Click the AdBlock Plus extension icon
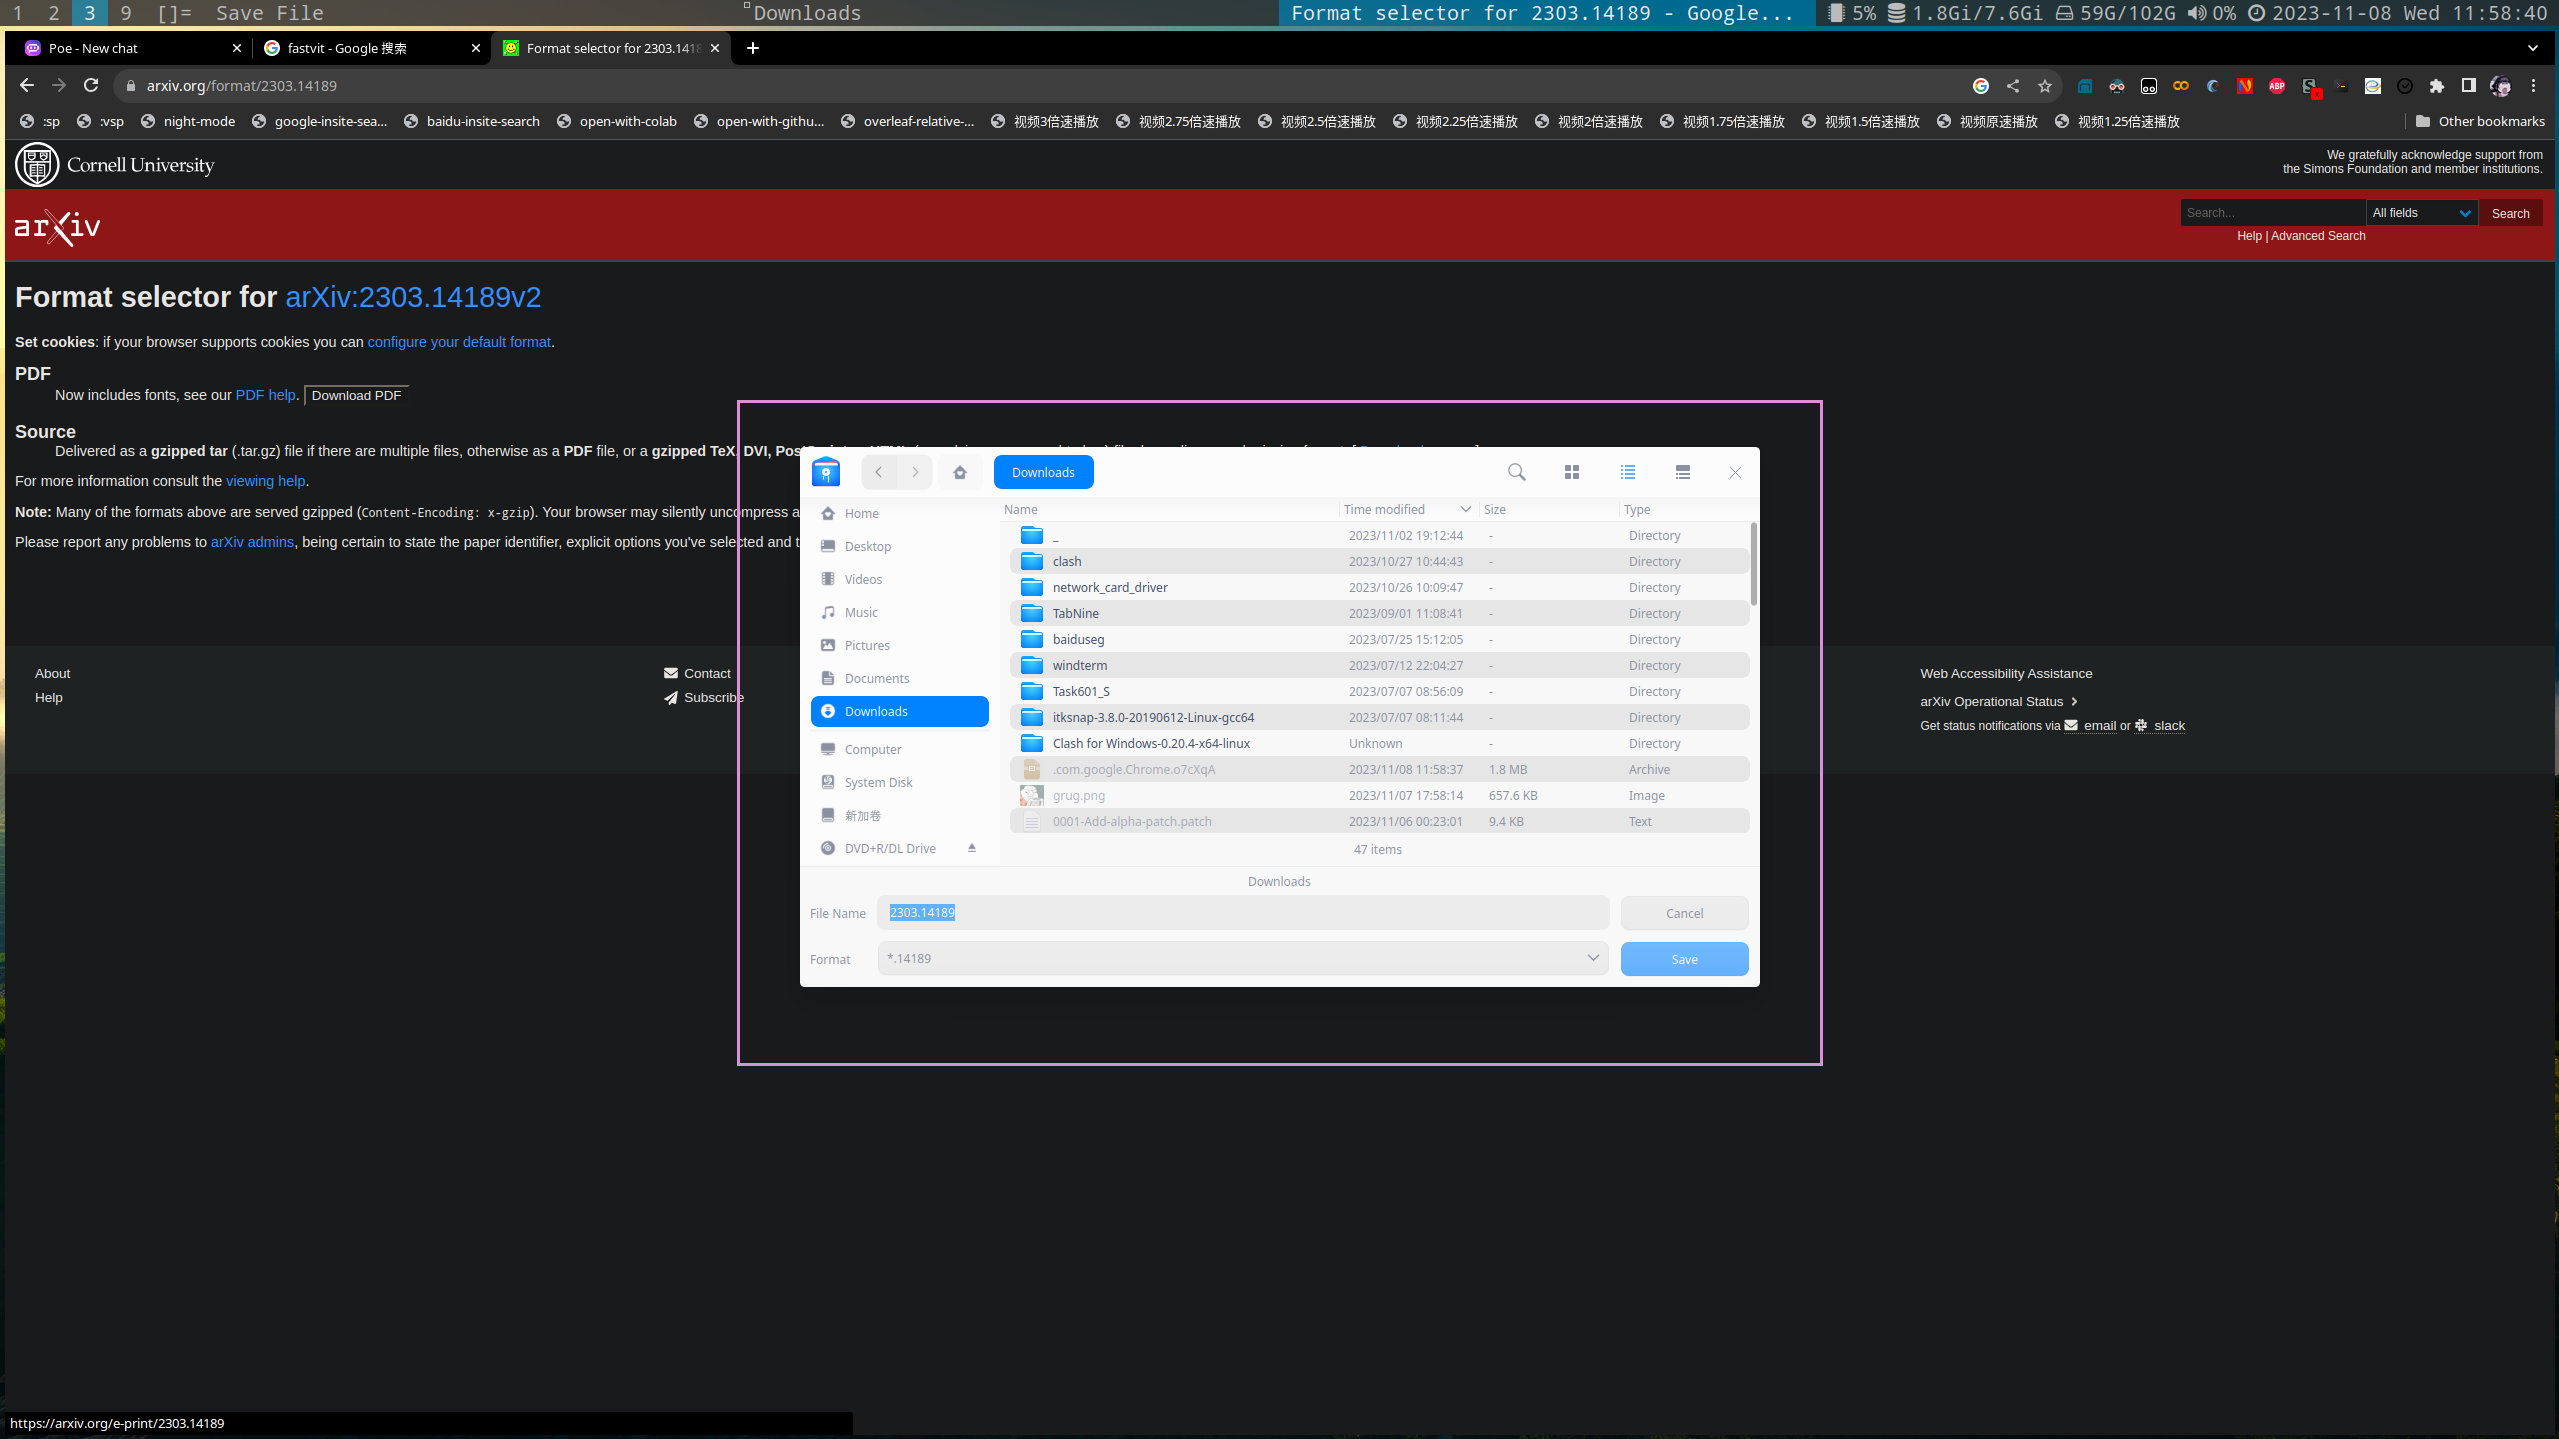The width and height of the screenshot is (2559, 1439). 2277,86
